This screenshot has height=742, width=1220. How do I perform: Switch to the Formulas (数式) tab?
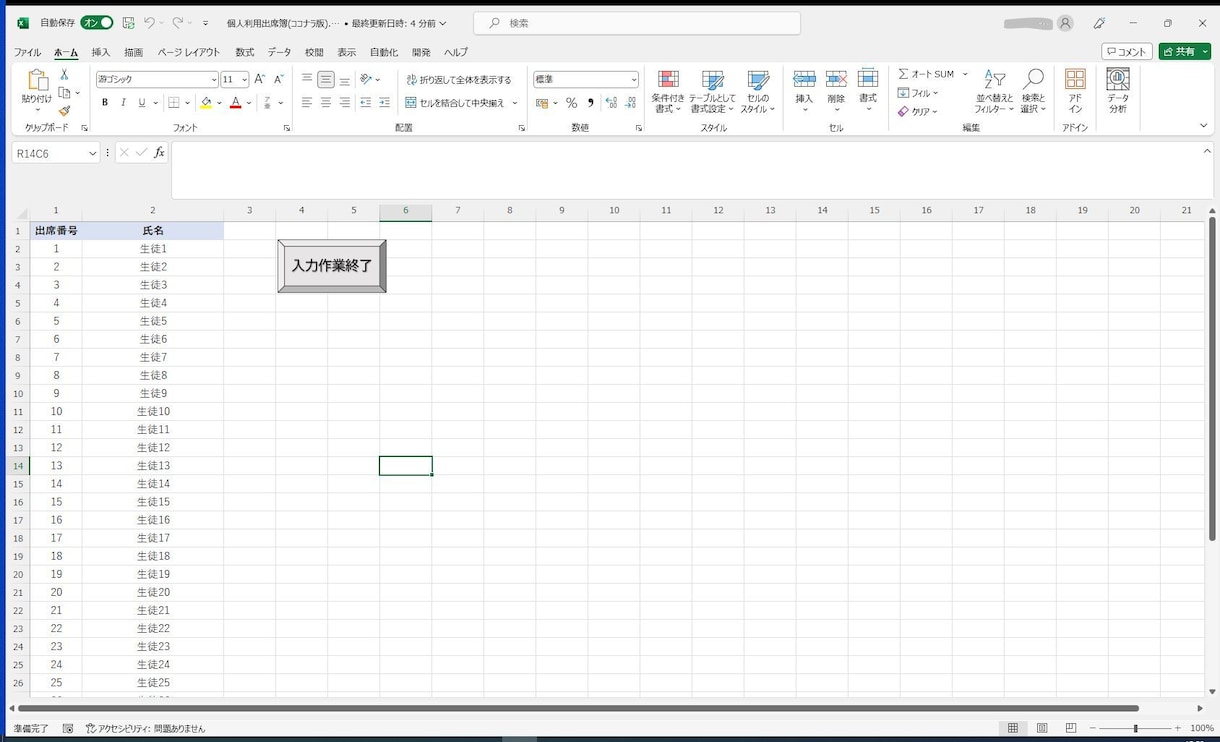coord(245,52)
